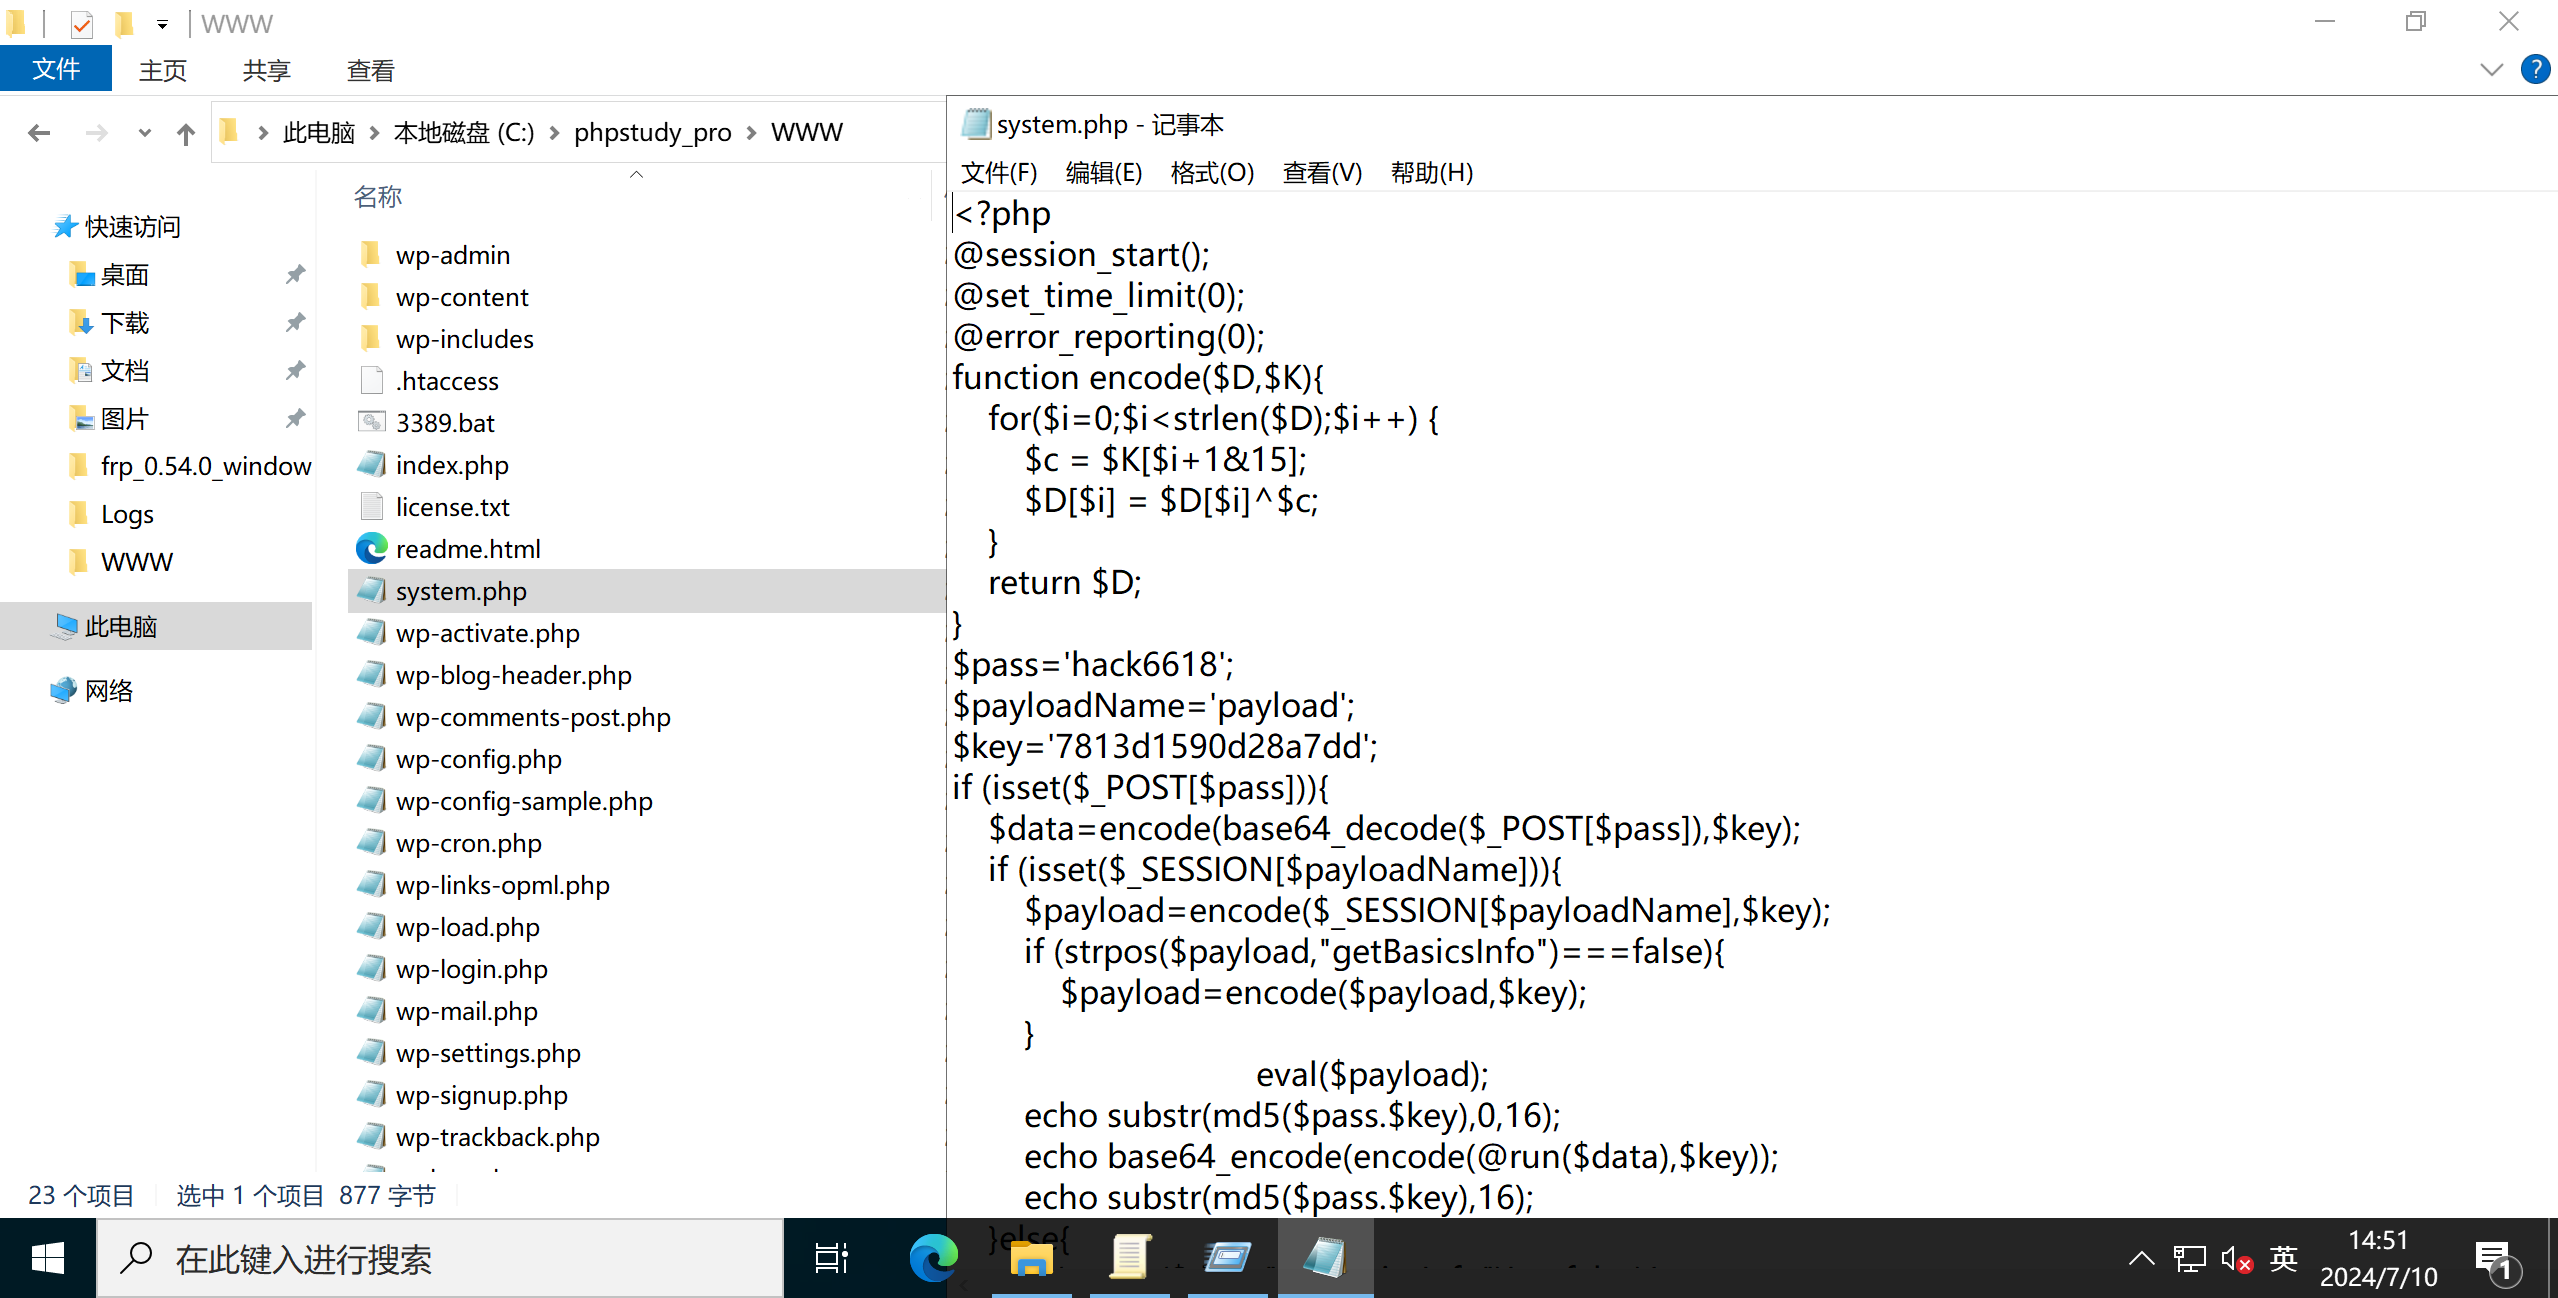The width and height of the screenshot is (2558, 1298).
Task: Sort files by the 名称 column header
Action: point(378,197)
